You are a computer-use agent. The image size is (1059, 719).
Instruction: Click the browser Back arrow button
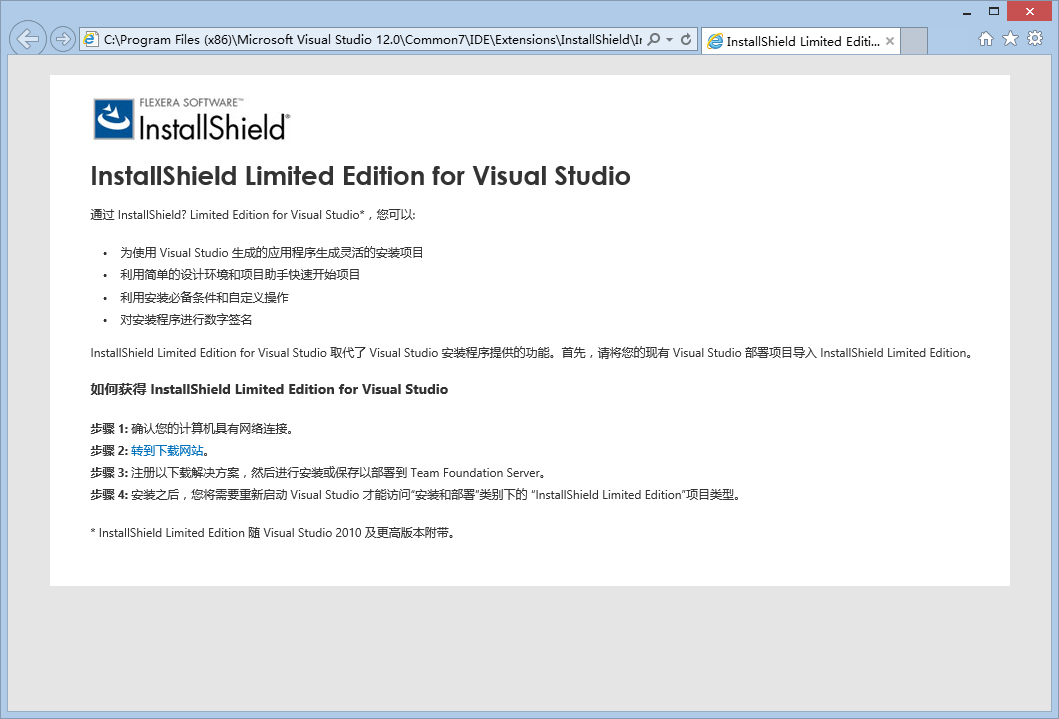pyautogui.click(x=28, y=39)
